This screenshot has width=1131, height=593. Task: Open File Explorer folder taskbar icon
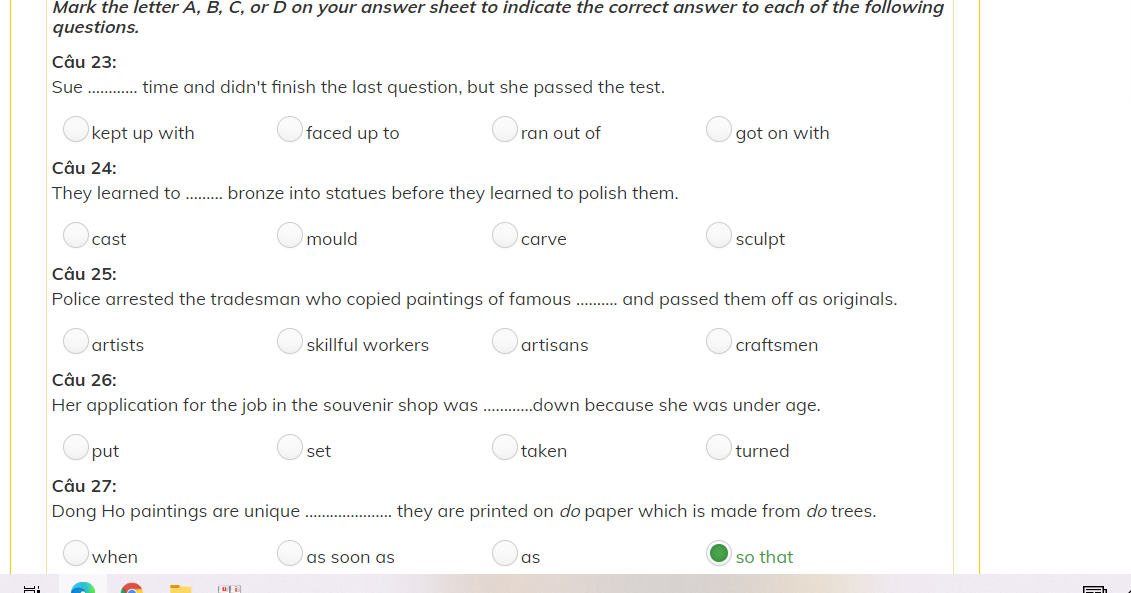tap(180, 588)
